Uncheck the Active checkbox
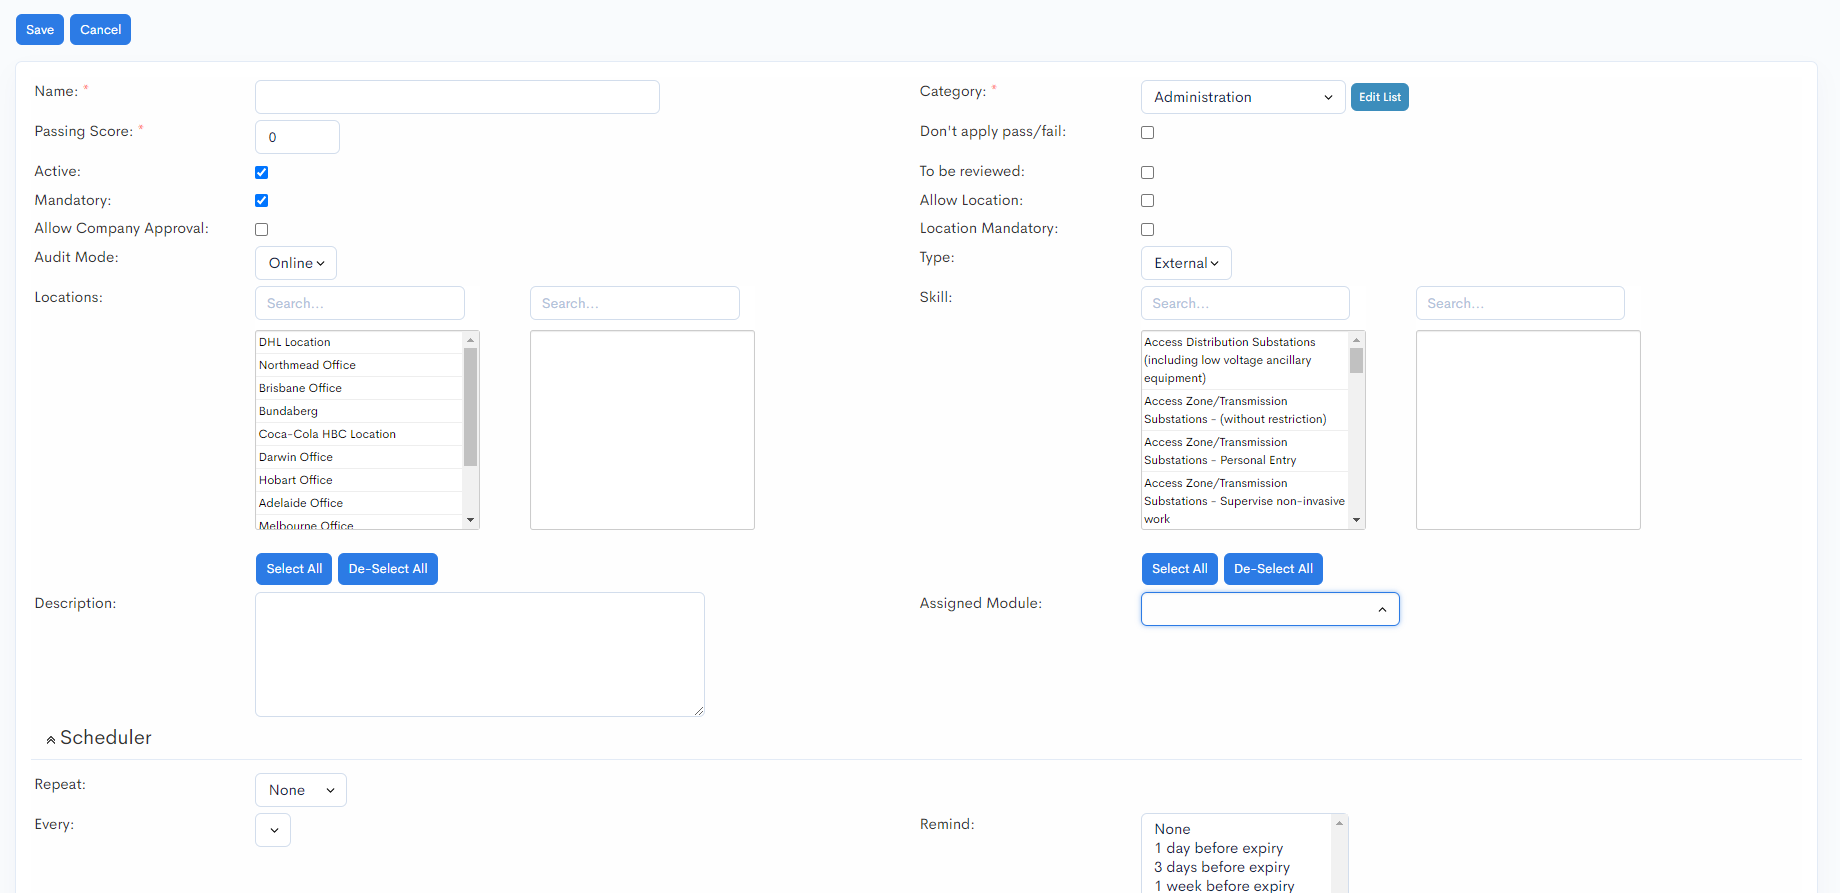 point(262,172)
